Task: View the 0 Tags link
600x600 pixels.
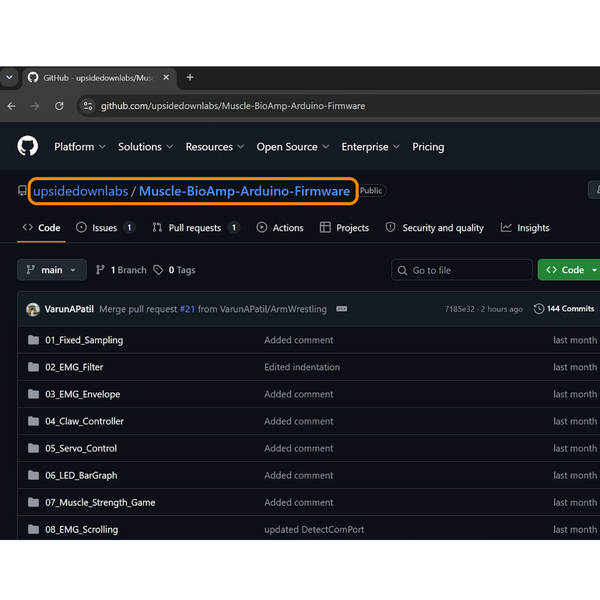Action: click(174, 270)
